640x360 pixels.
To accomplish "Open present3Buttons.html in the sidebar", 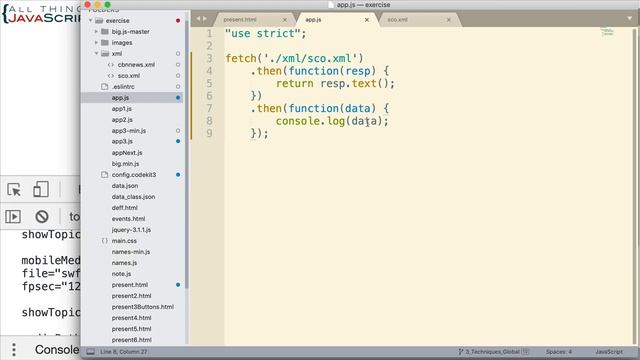I will point(142,307).
